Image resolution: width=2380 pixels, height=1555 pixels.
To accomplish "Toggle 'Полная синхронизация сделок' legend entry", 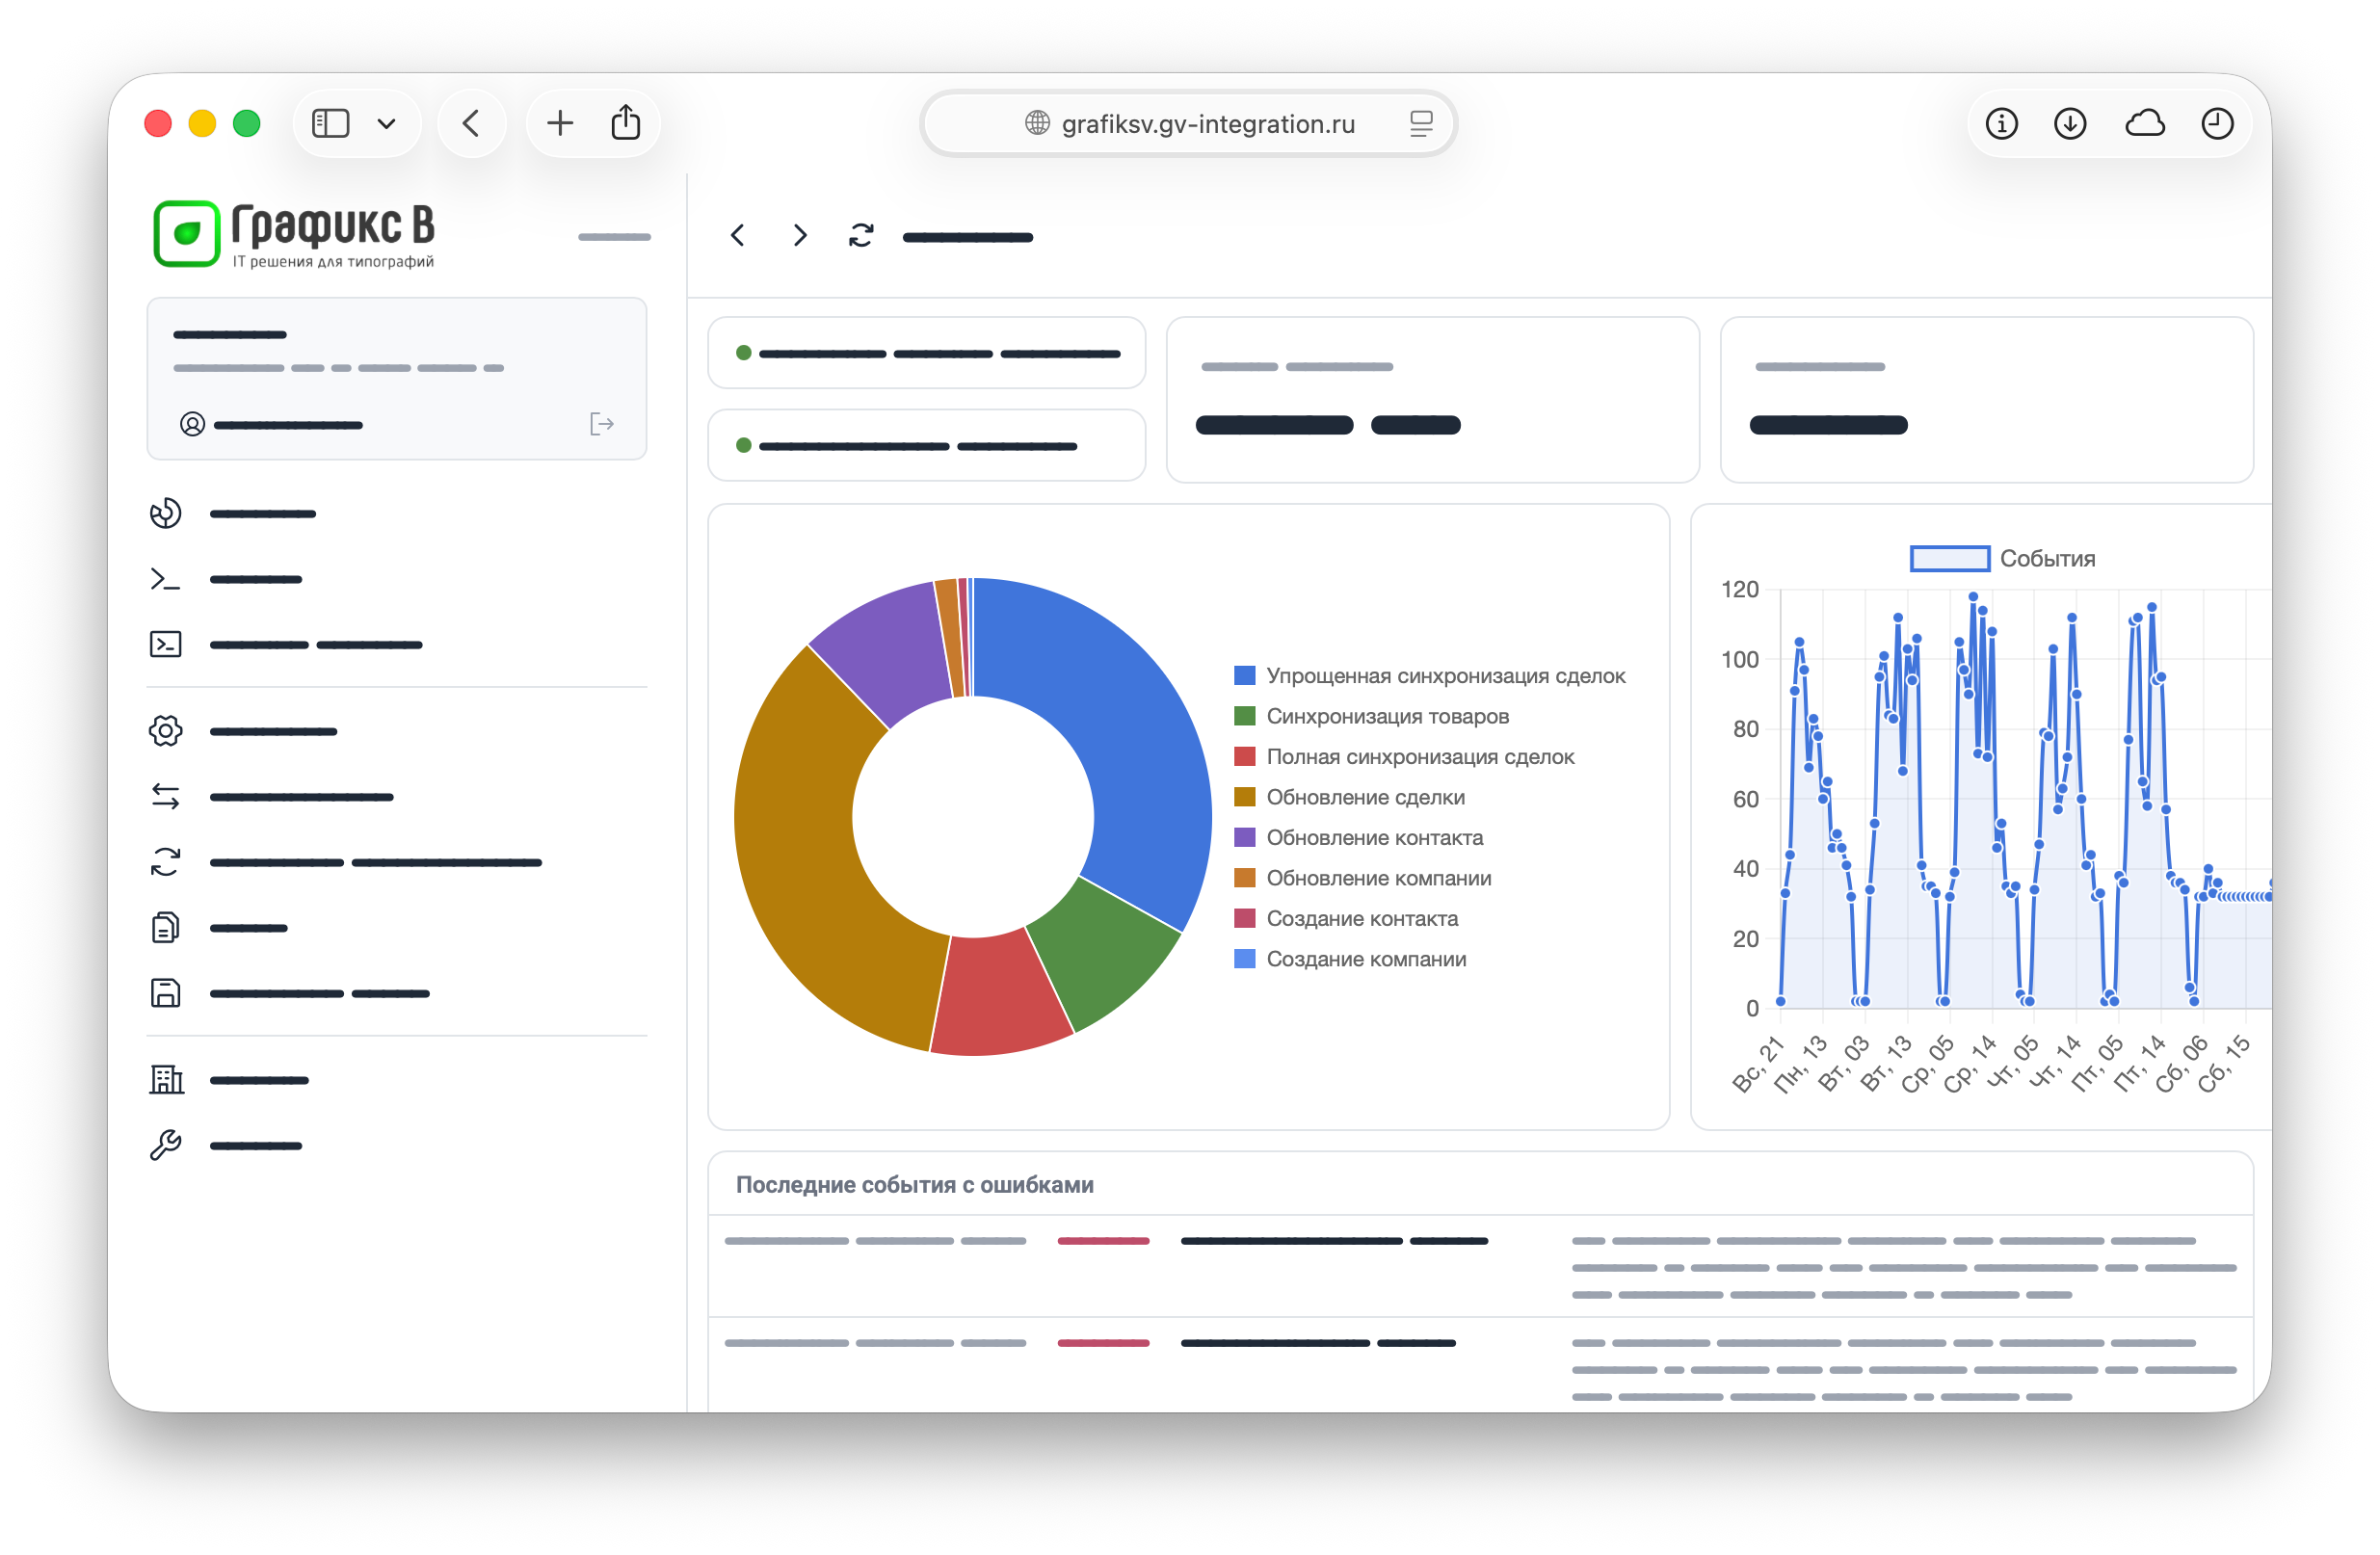I will point(1404,757).
